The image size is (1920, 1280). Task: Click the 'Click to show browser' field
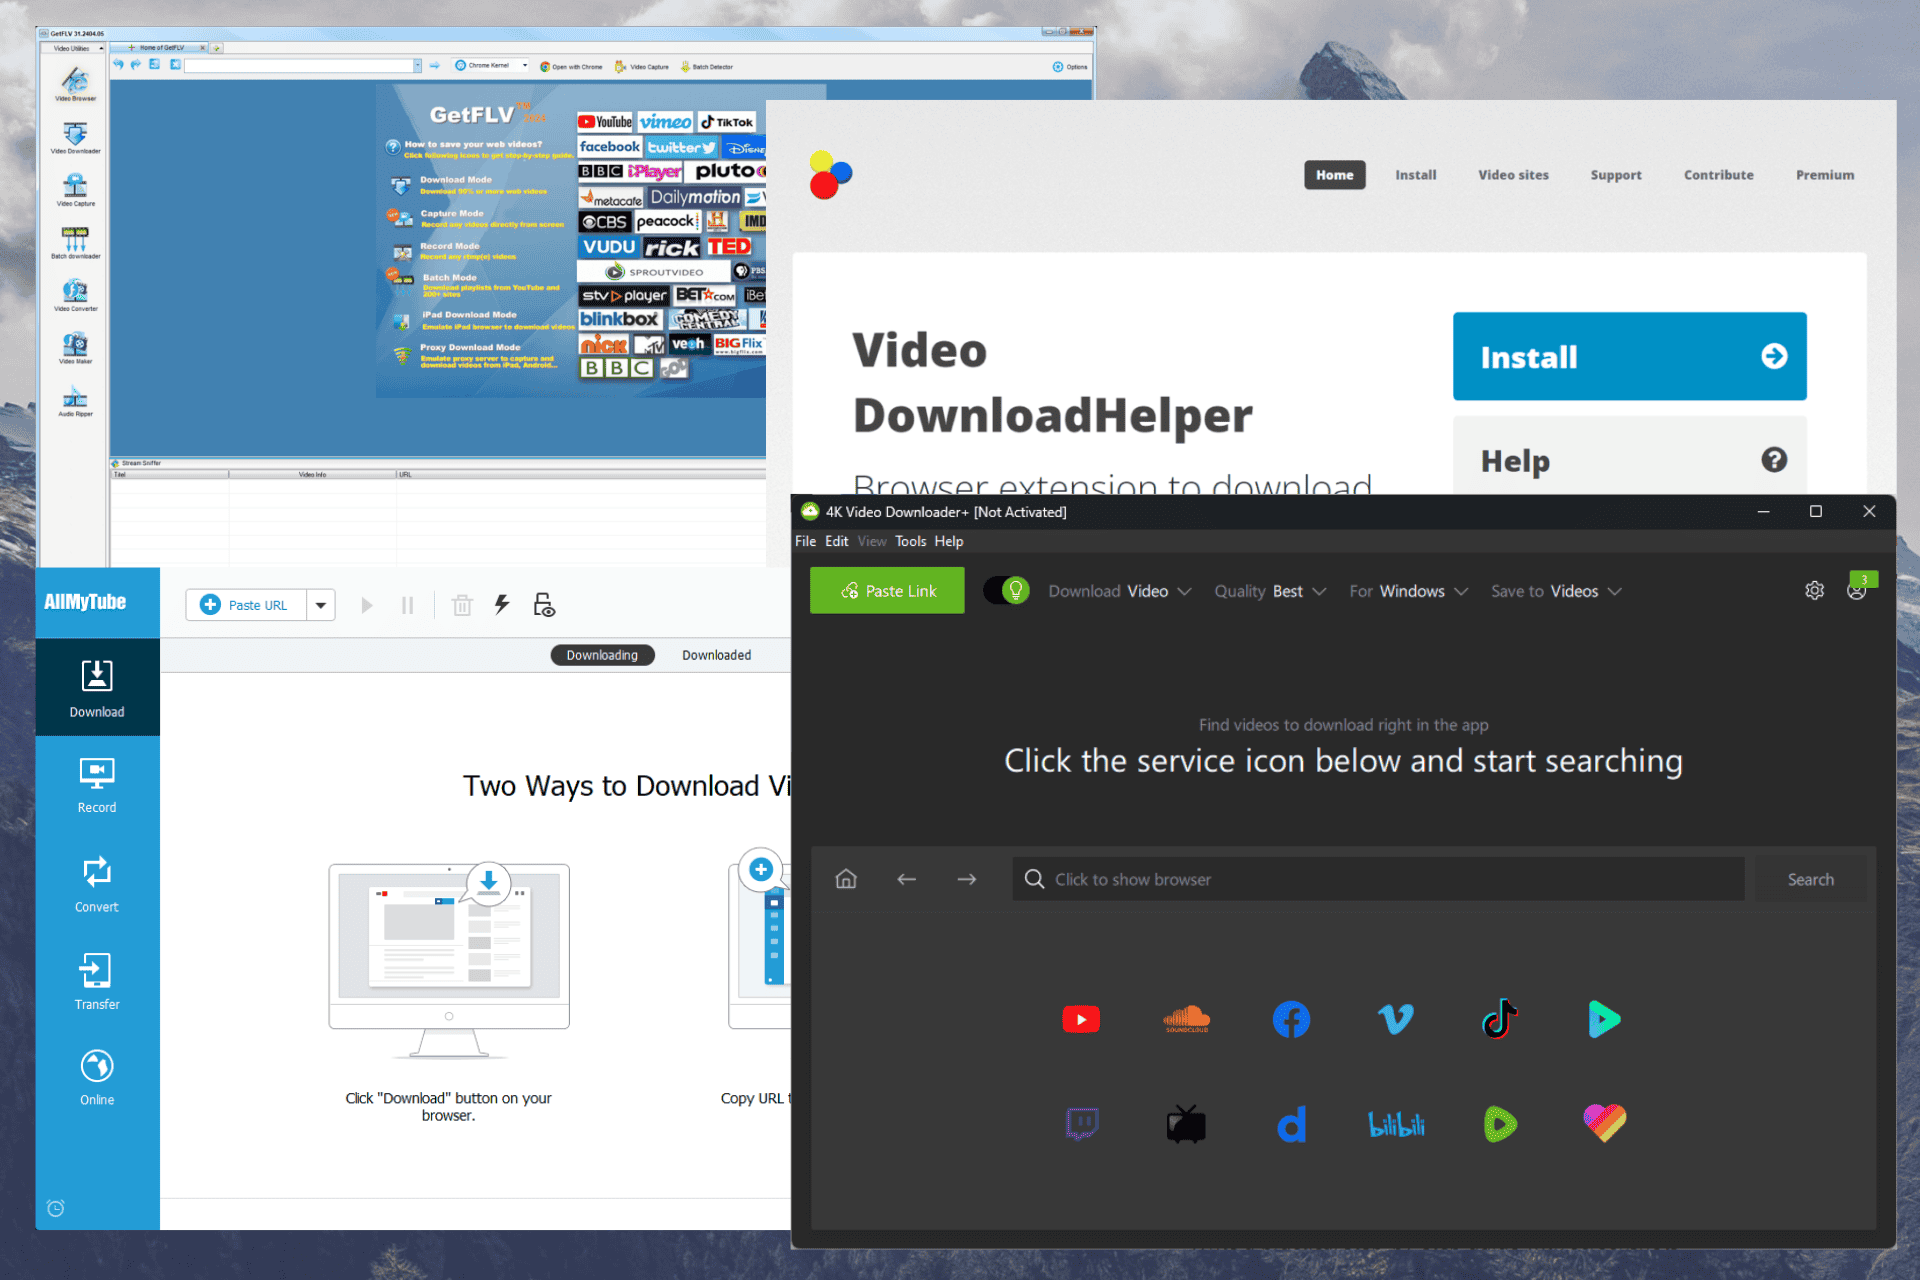[x=1379, y=879]
